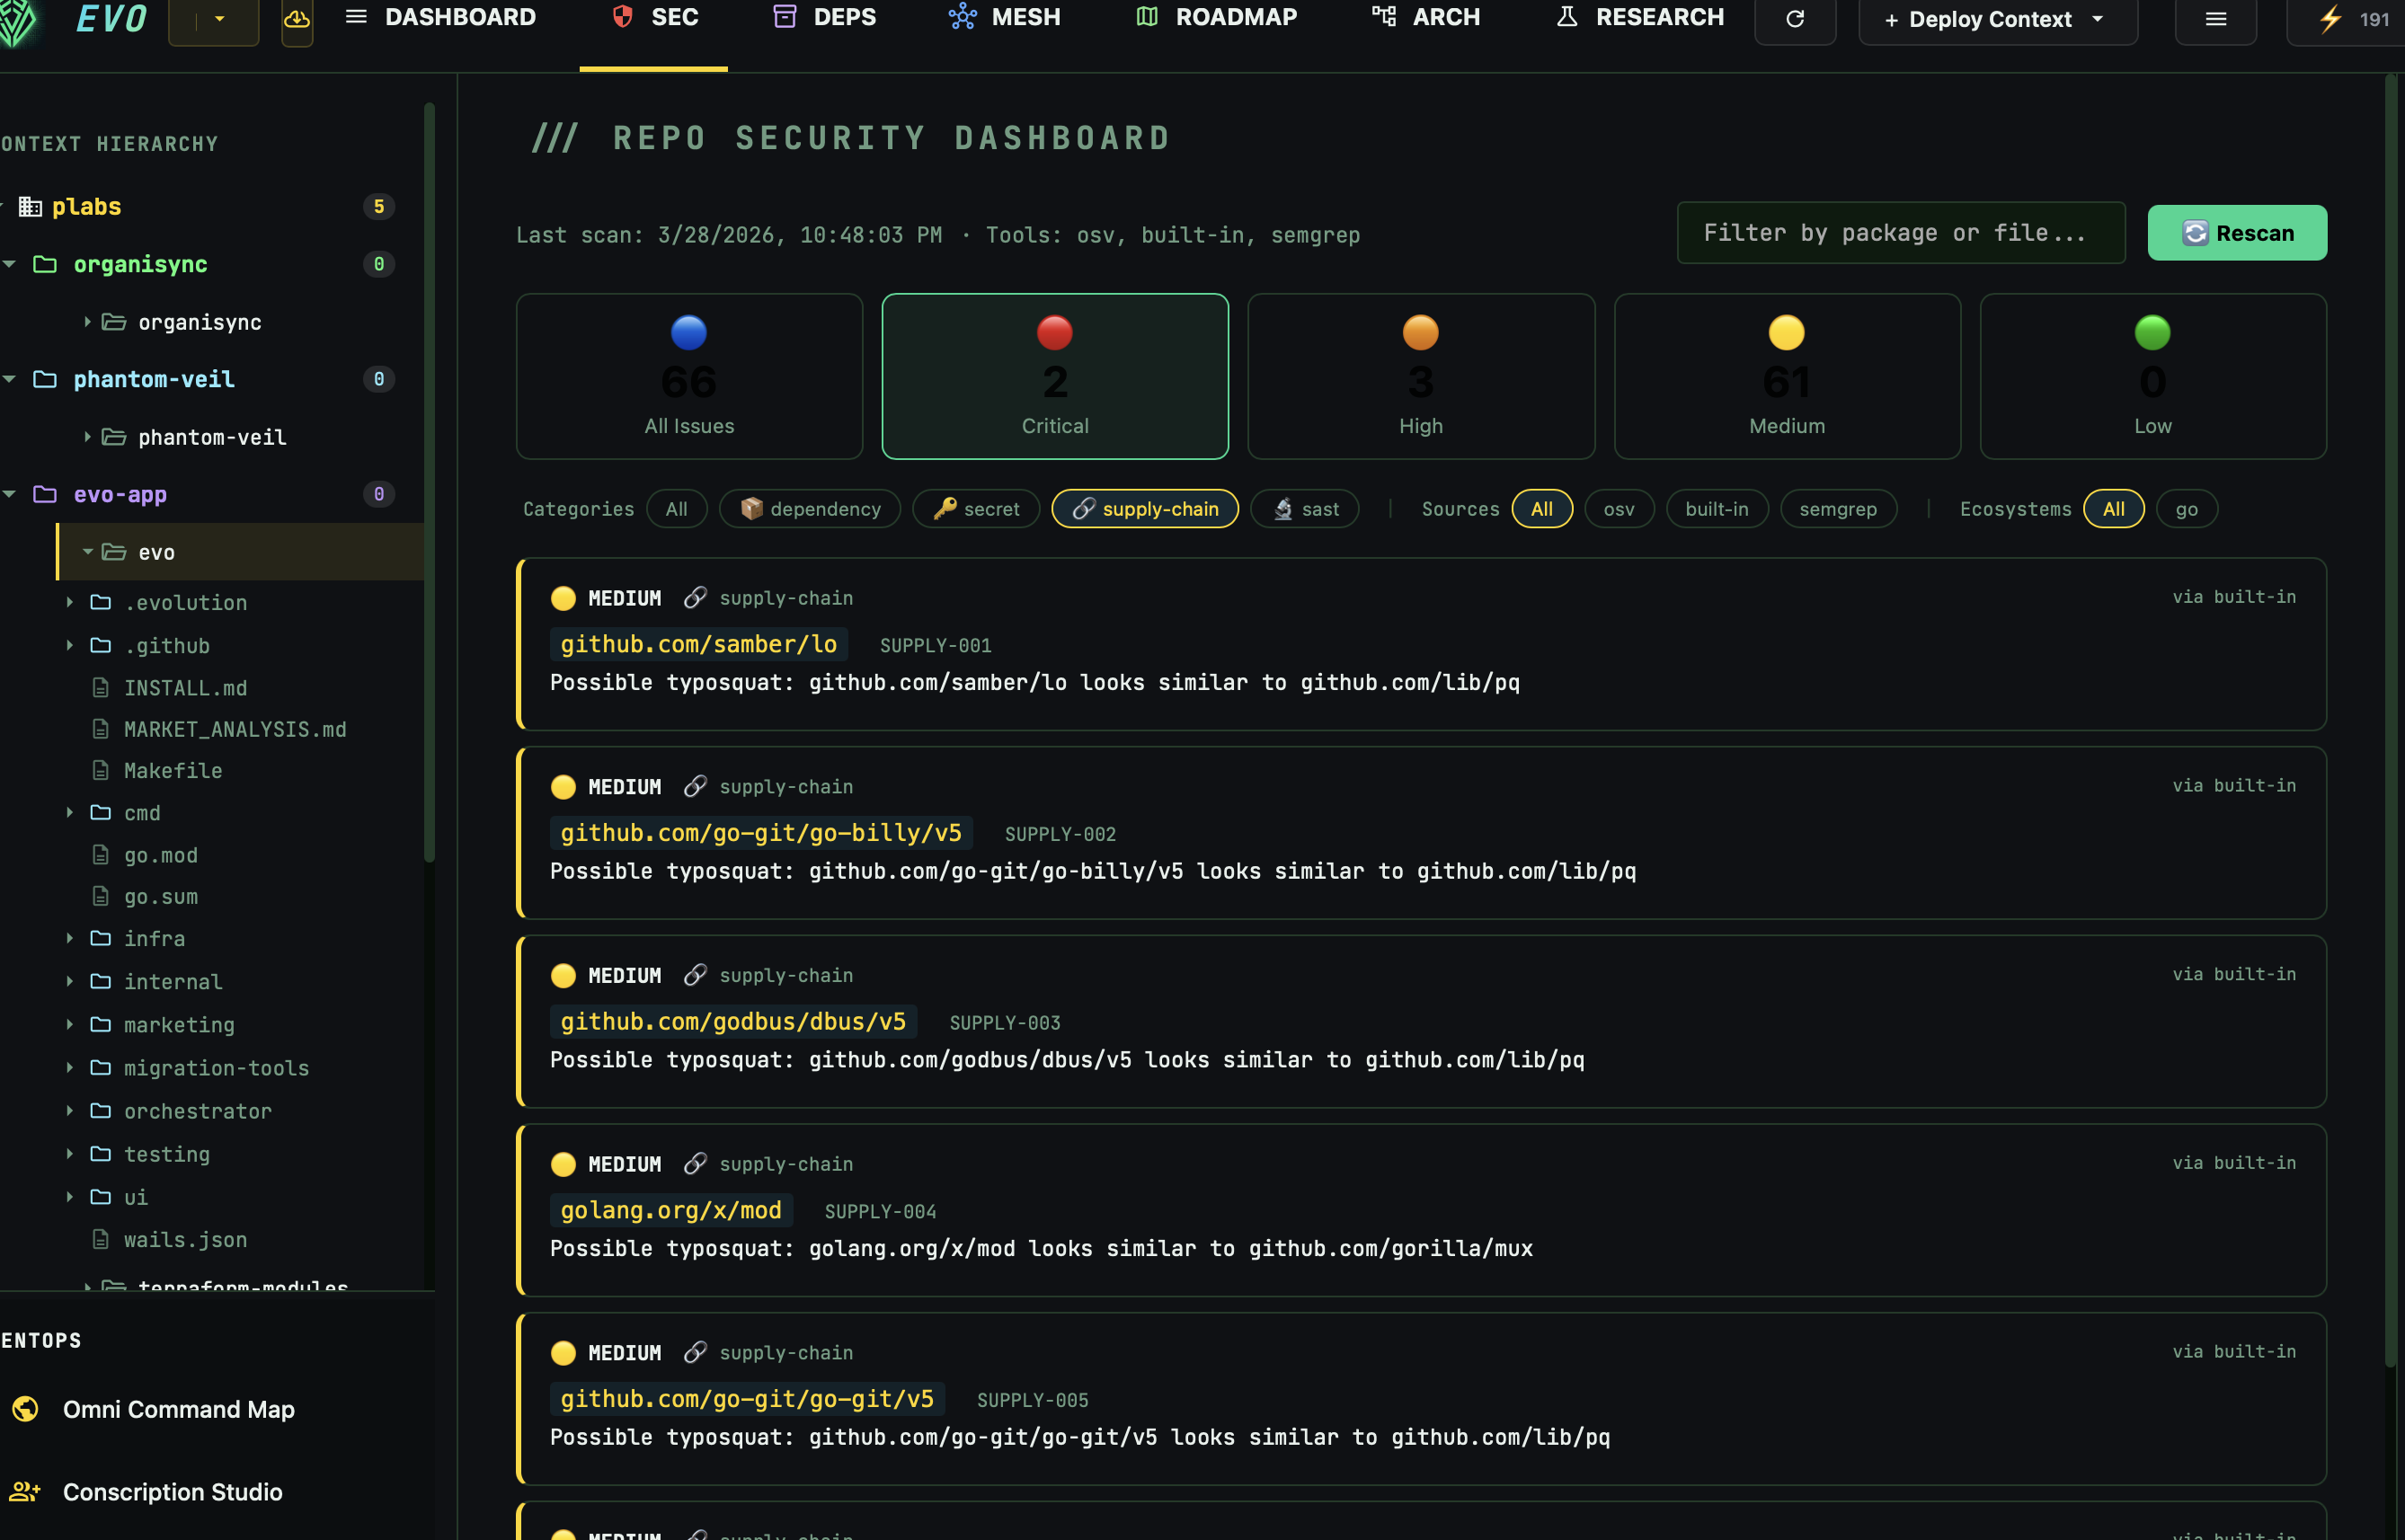The image size is (2405, 1540).
Task: Open the INSTALL.md file
Action: [x=185, y=688]
